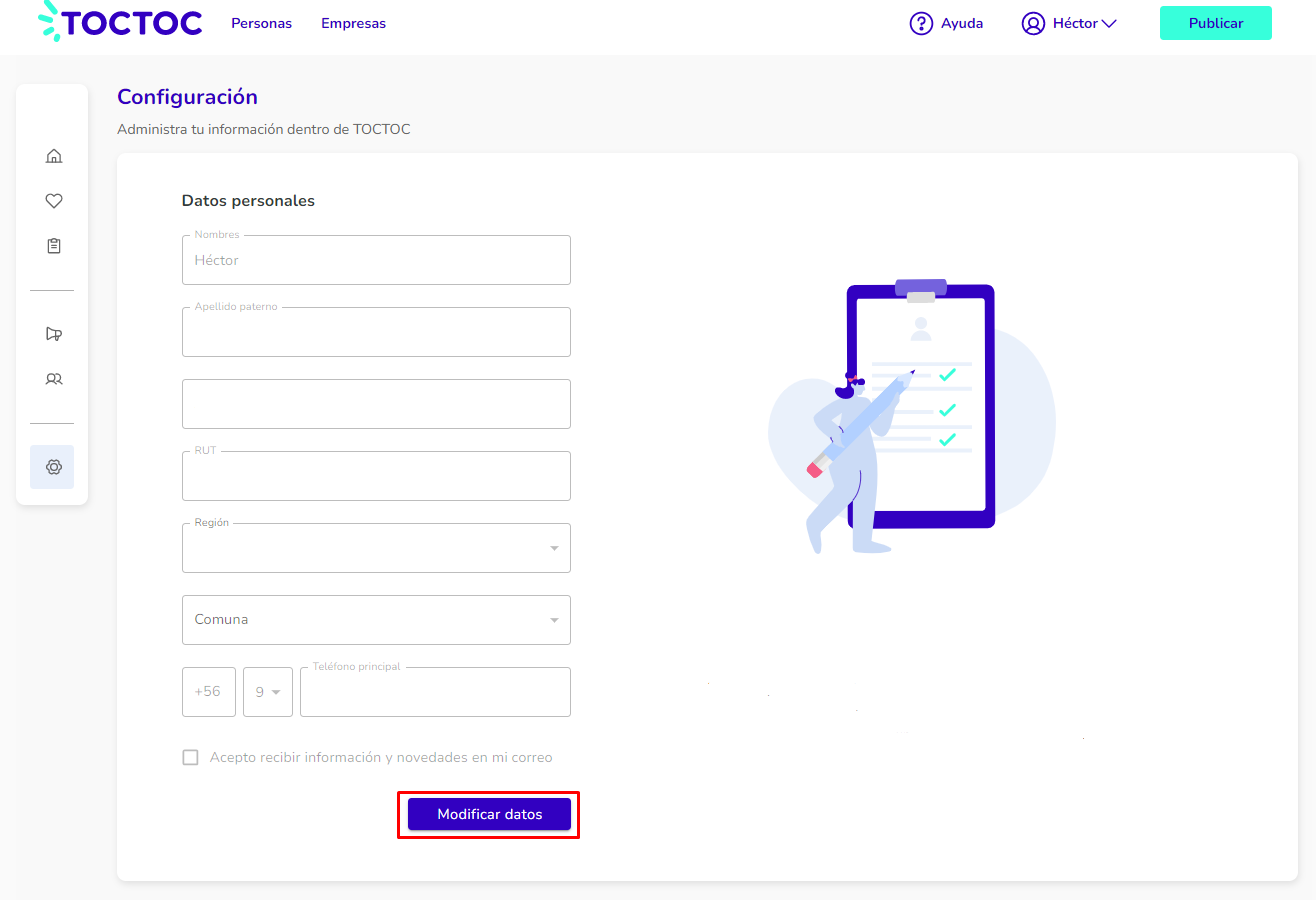Click into the RUT input field
The height and width of the screenshot is (900, 1316).
(376, 476)
